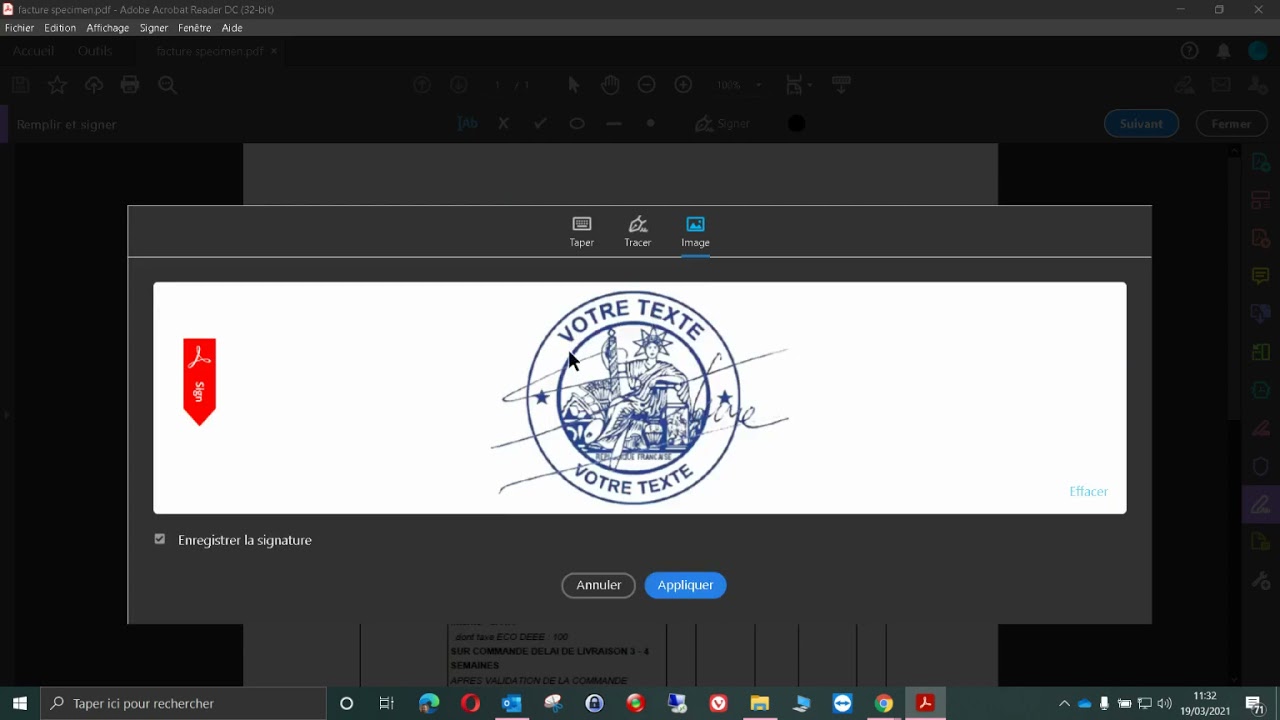
Task: Open the Aide menu
Action: 232,28
